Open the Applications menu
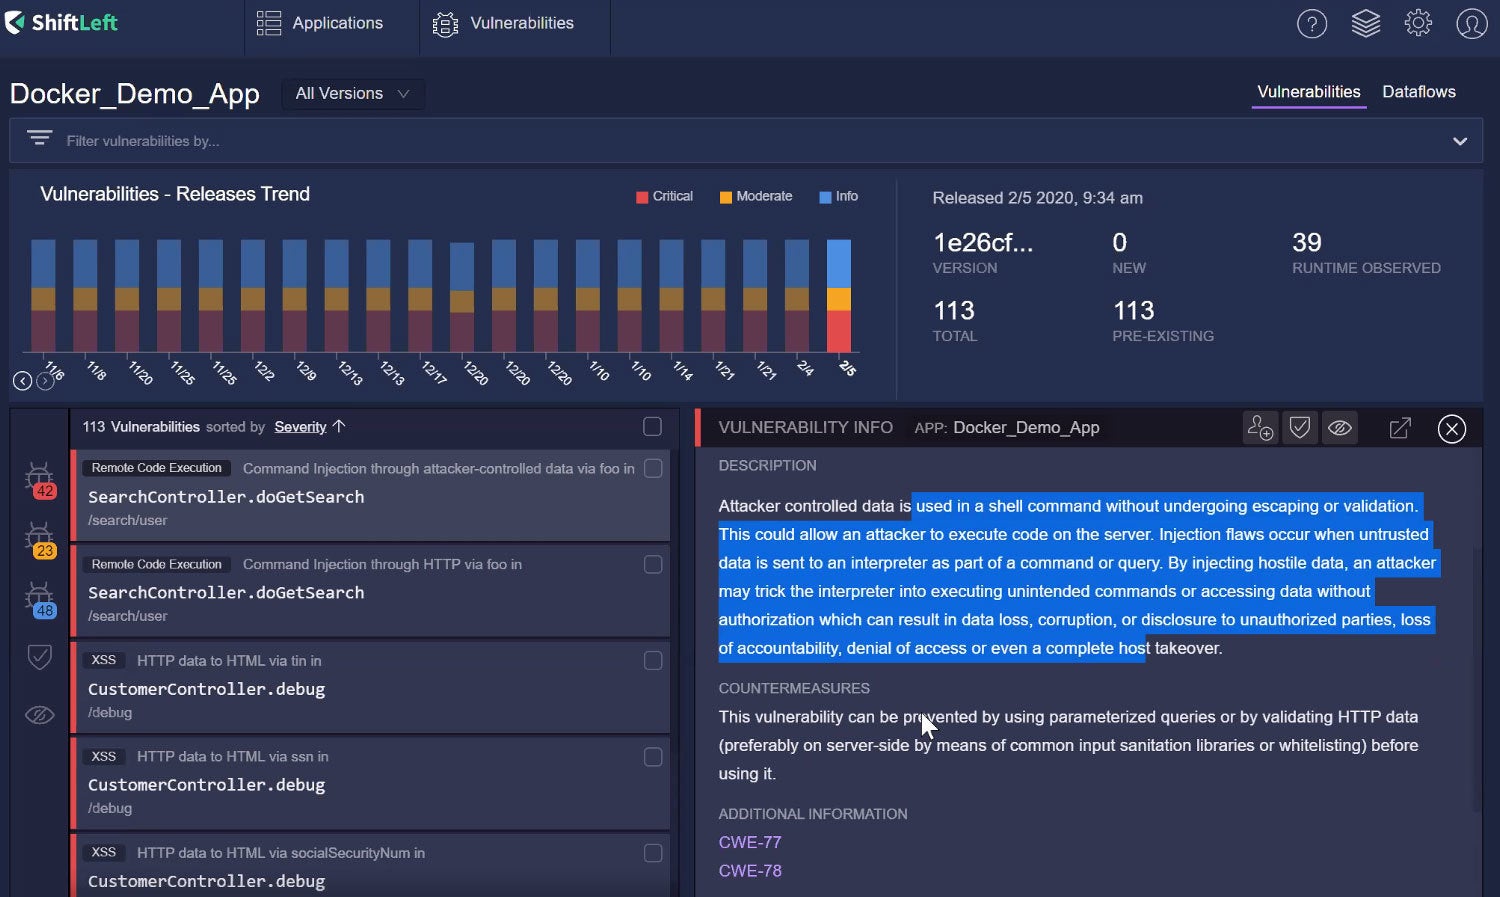Viewport: 1500px width, 897px height. (x=320, y=23)
